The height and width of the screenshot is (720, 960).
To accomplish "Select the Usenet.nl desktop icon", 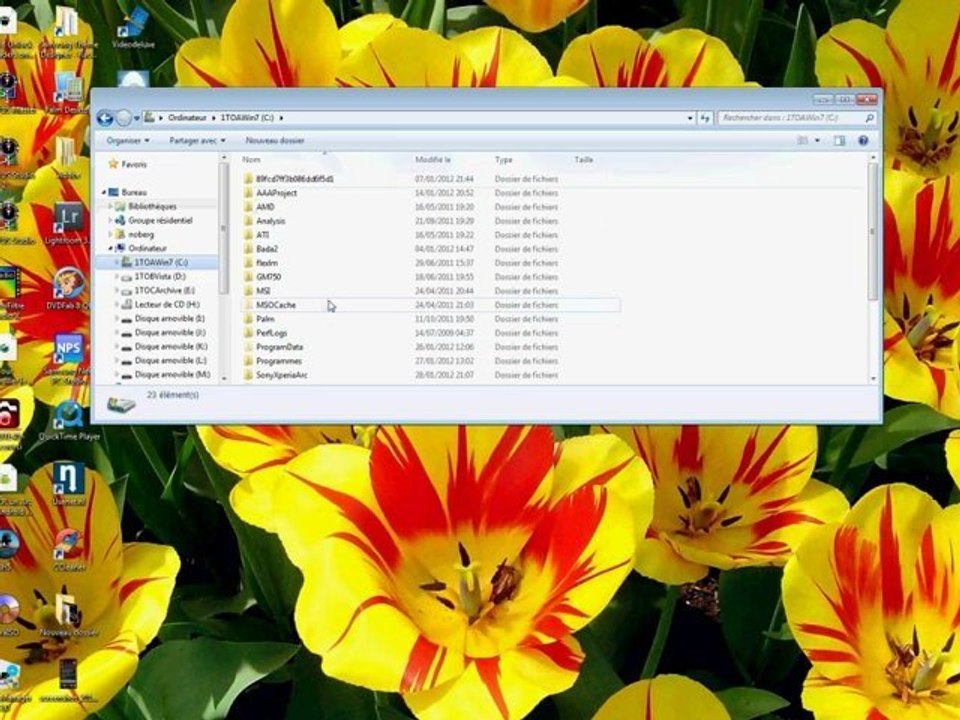I will point(69,484).
